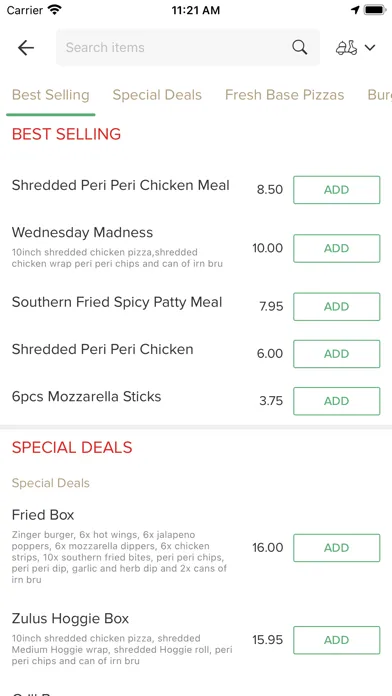Select the Best Selling tab

tap(51, 95)
